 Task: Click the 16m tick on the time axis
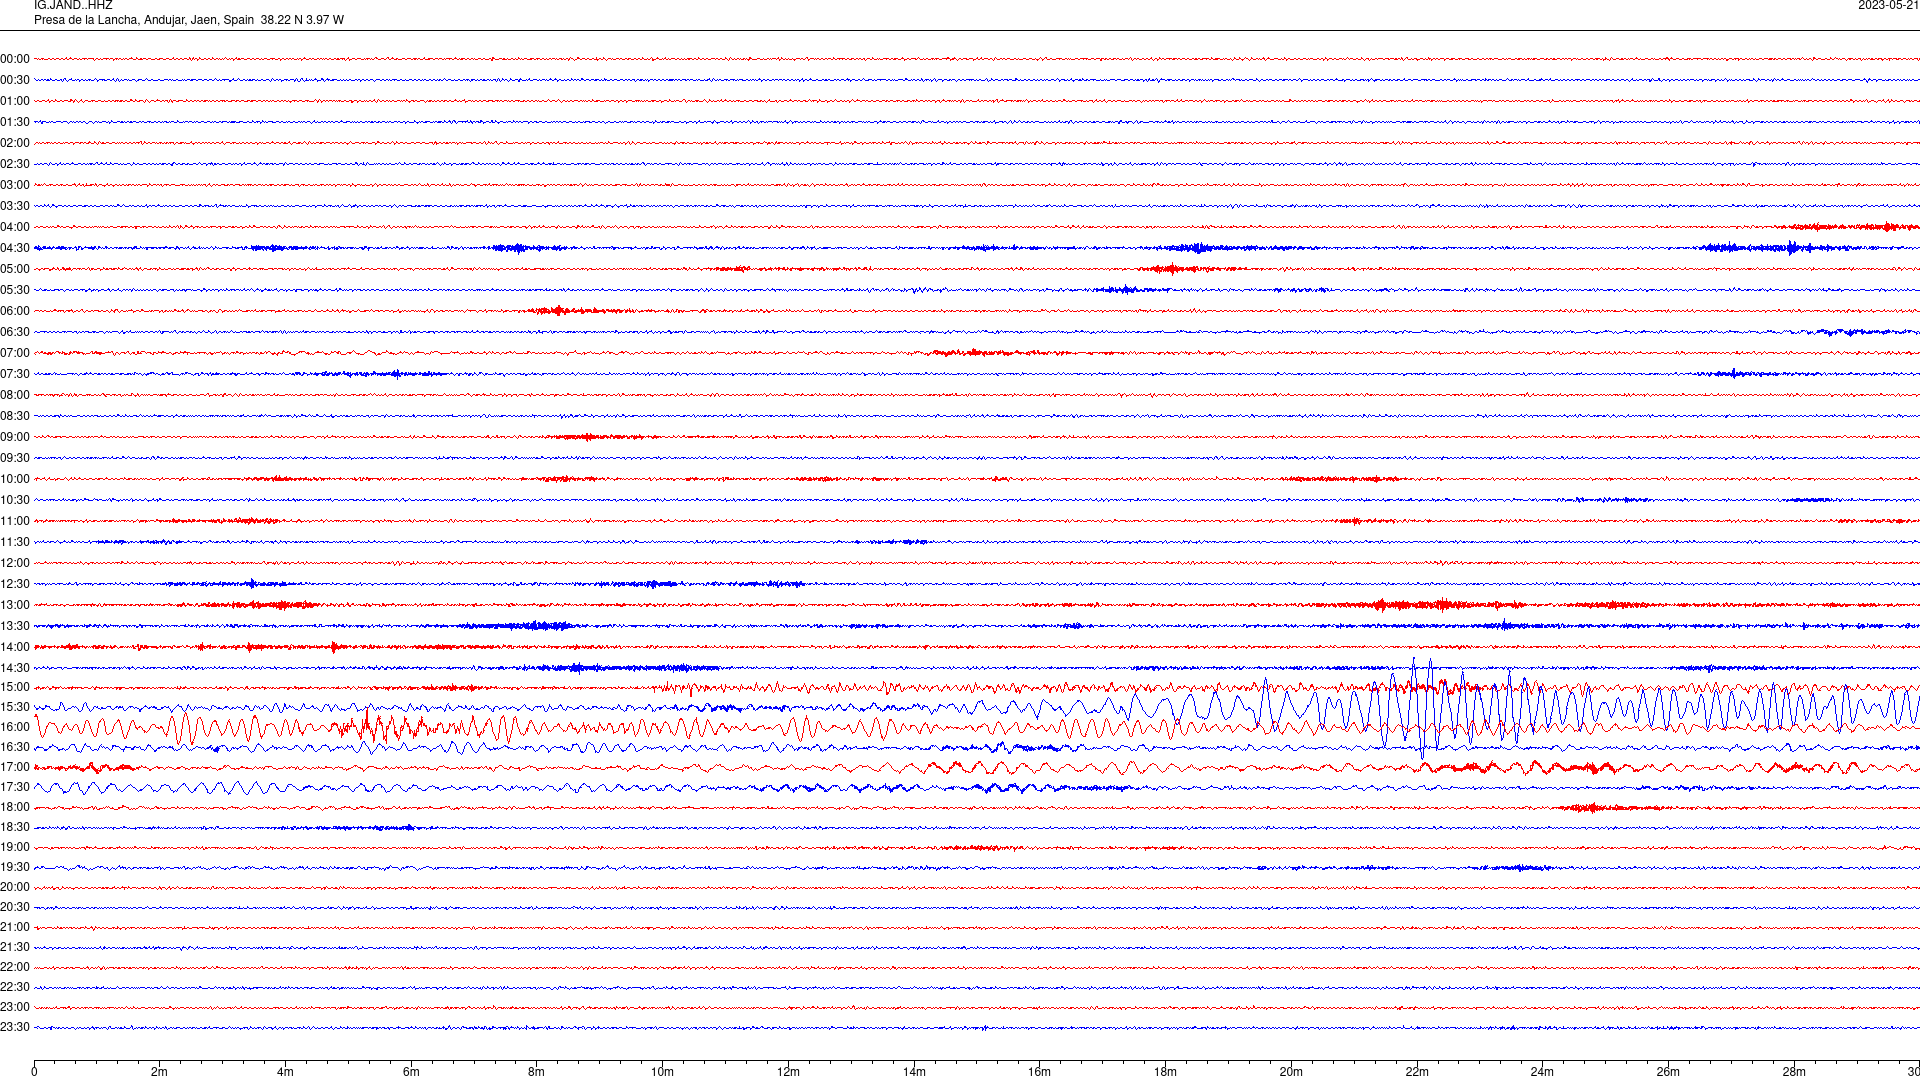pyautogui.click(x=1040, y=1072)
